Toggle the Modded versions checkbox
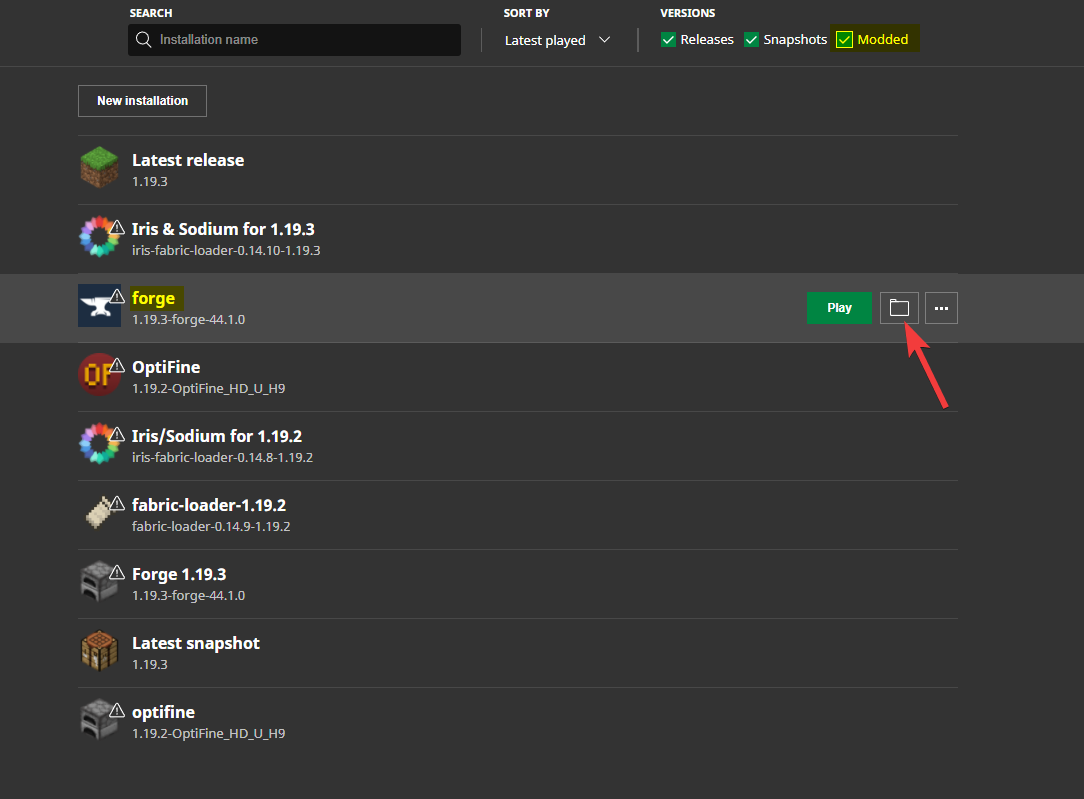 (x=845, y=39)
